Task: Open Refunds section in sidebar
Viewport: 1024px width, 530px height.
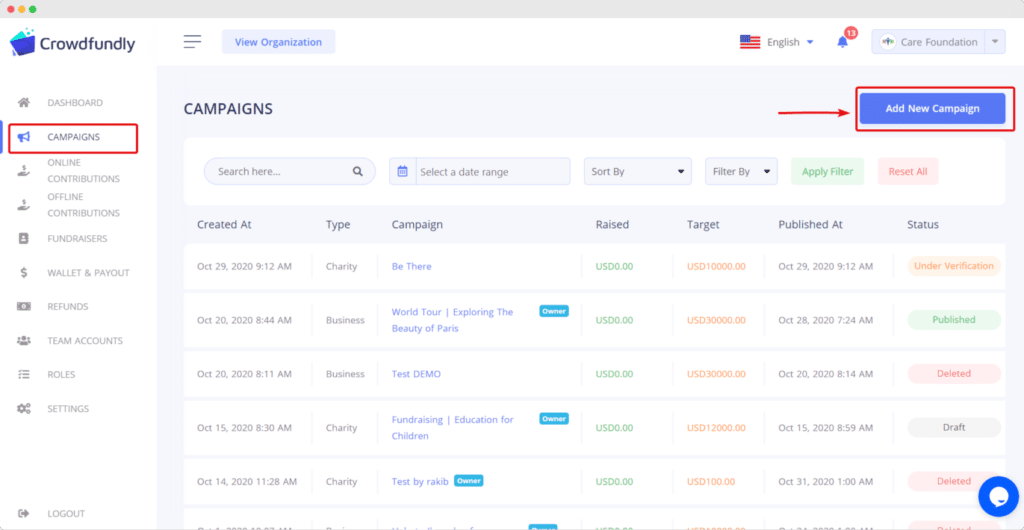Action: [67, 307]
